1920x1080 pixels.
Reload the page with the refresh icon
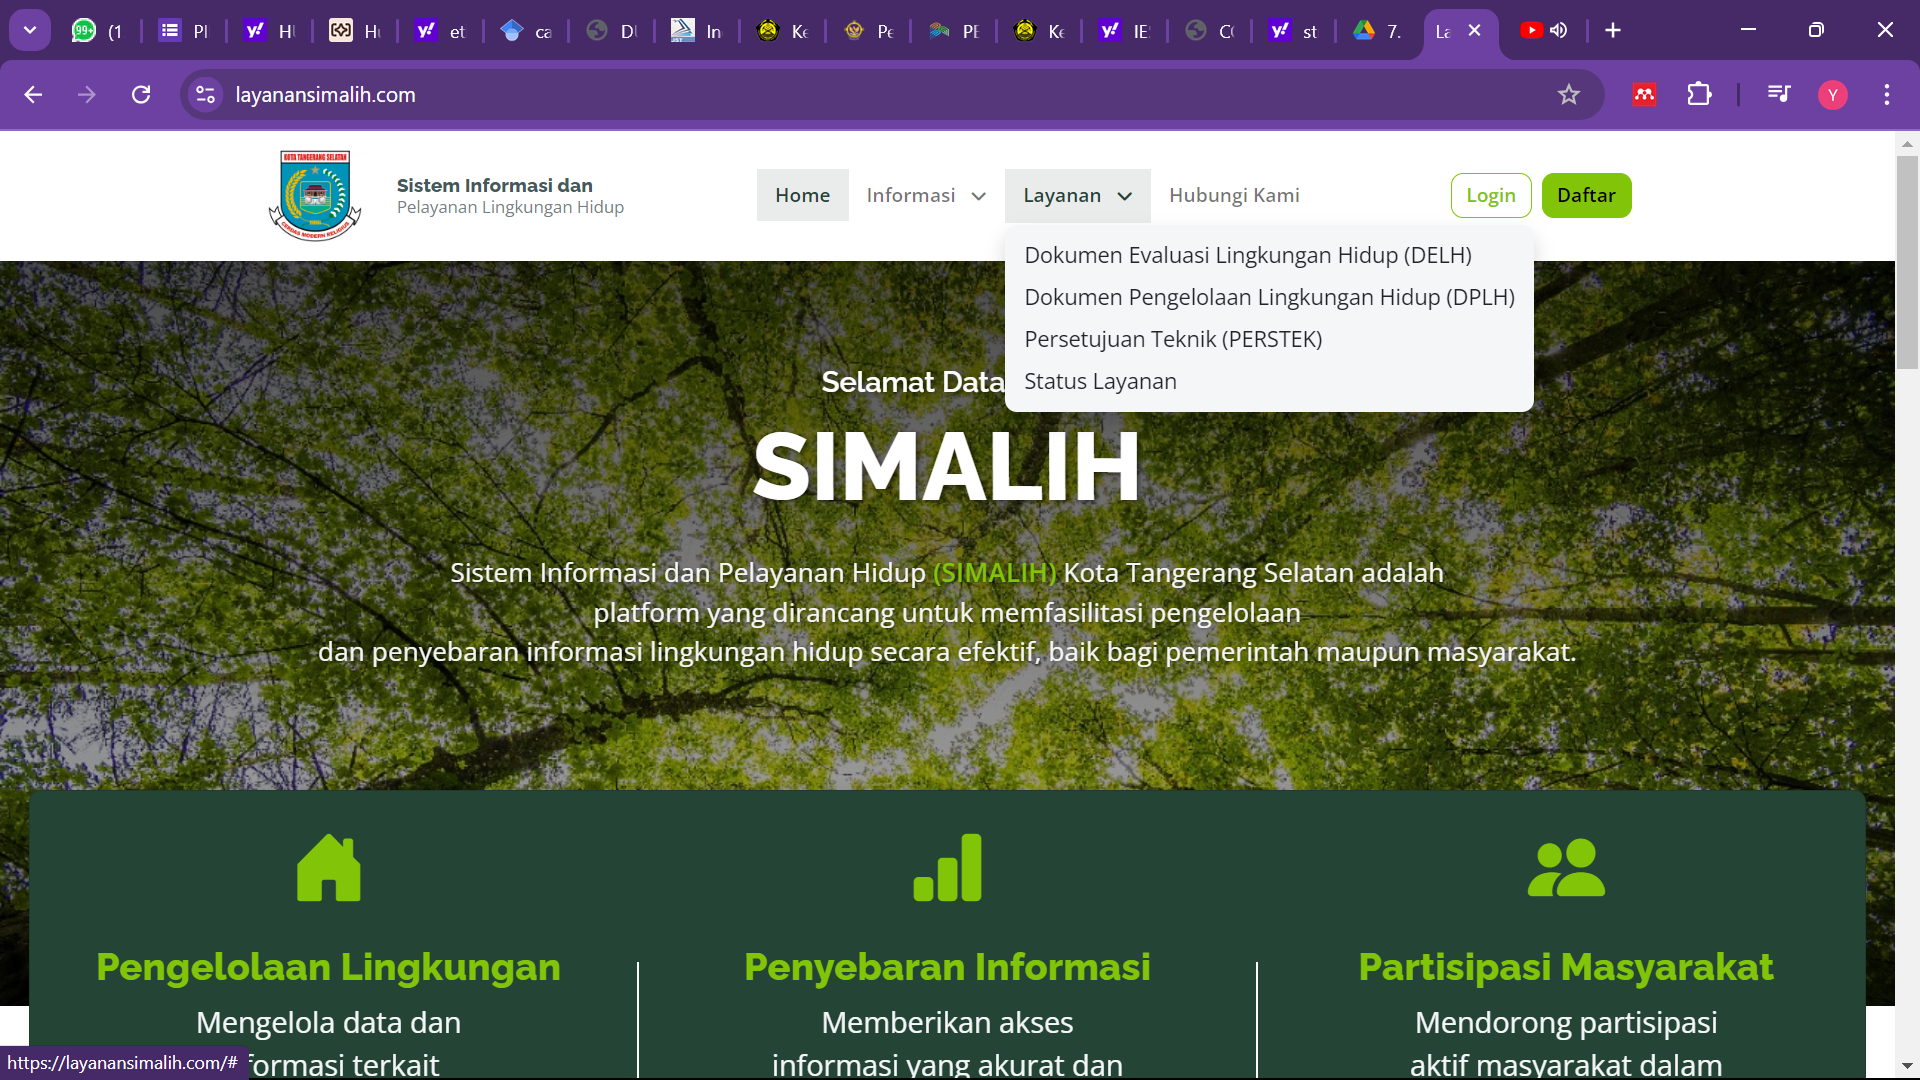(141, 94)
